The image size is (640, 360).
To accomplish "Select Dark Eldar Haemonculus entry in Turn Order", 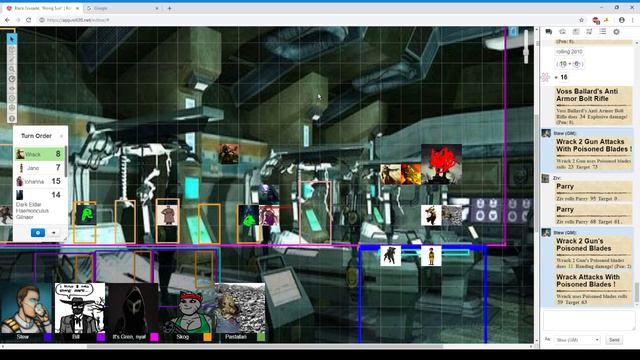I will [x=39, y=204].
